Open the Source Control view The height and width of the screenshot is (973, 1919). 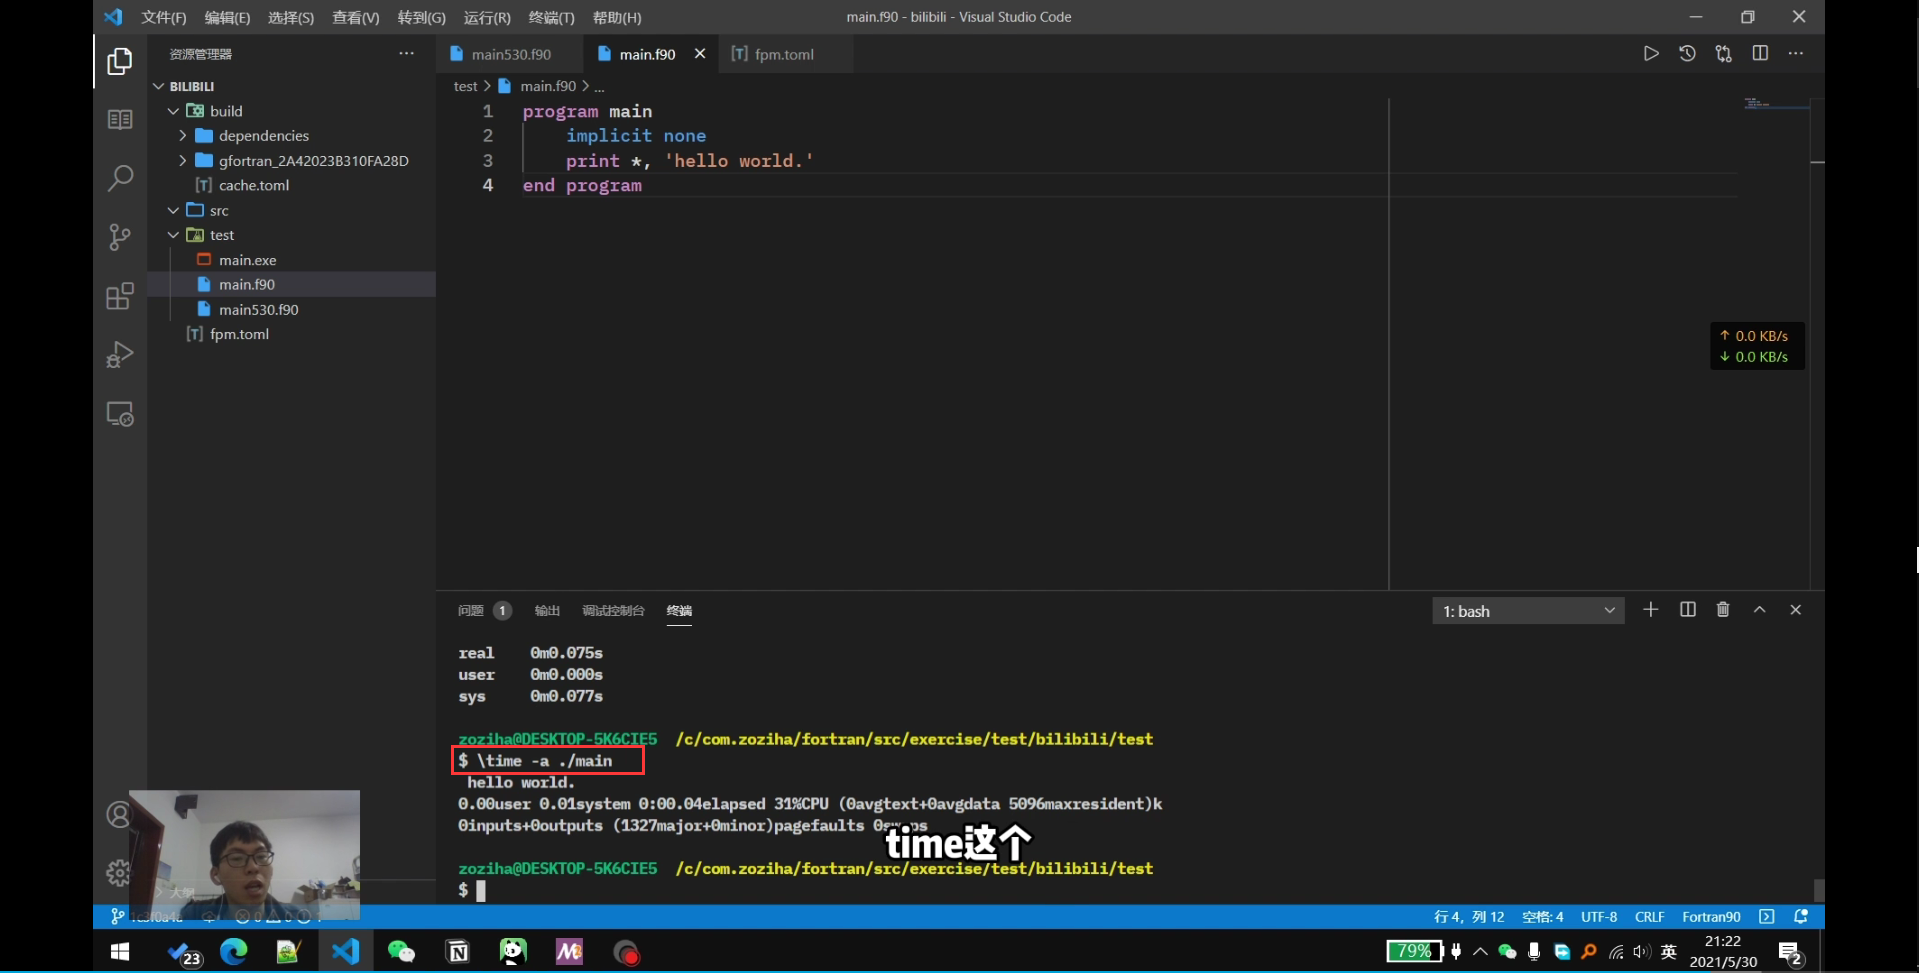coord(120,237)
